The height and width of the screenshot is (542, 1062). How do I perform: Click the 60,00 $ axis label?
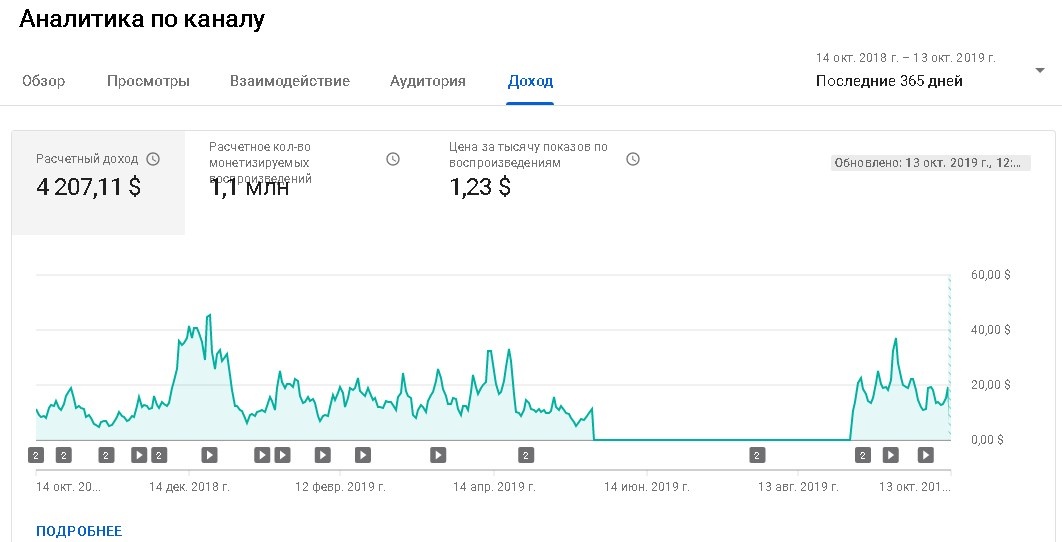coord(990,275)
